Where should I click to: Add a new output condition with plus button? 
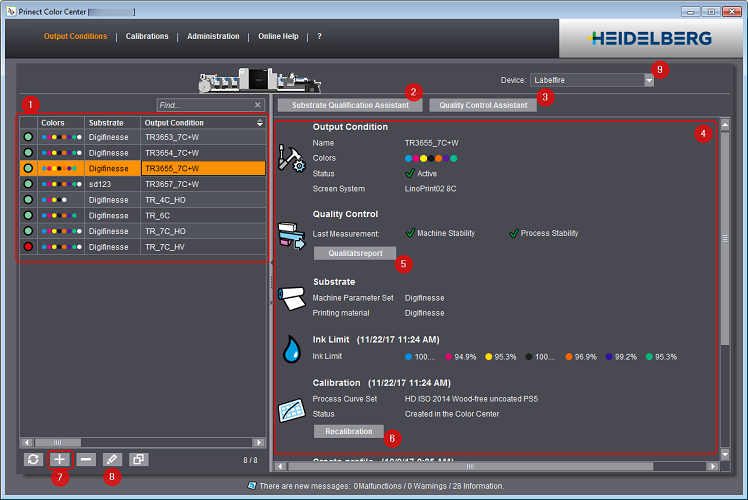[x=60, y=459]
